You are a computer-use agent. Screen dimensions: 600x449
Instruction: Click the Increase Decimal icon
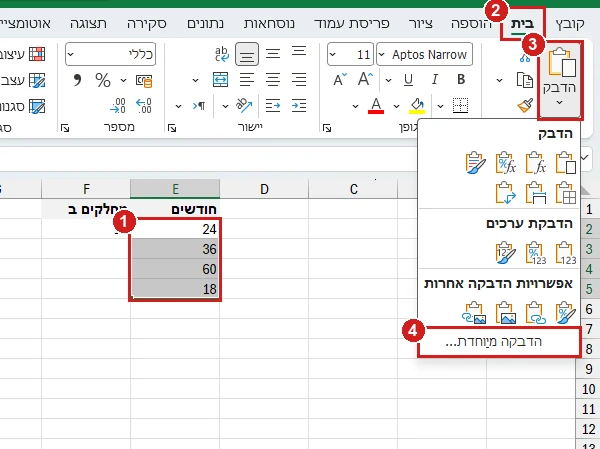[x=144, y=105]
